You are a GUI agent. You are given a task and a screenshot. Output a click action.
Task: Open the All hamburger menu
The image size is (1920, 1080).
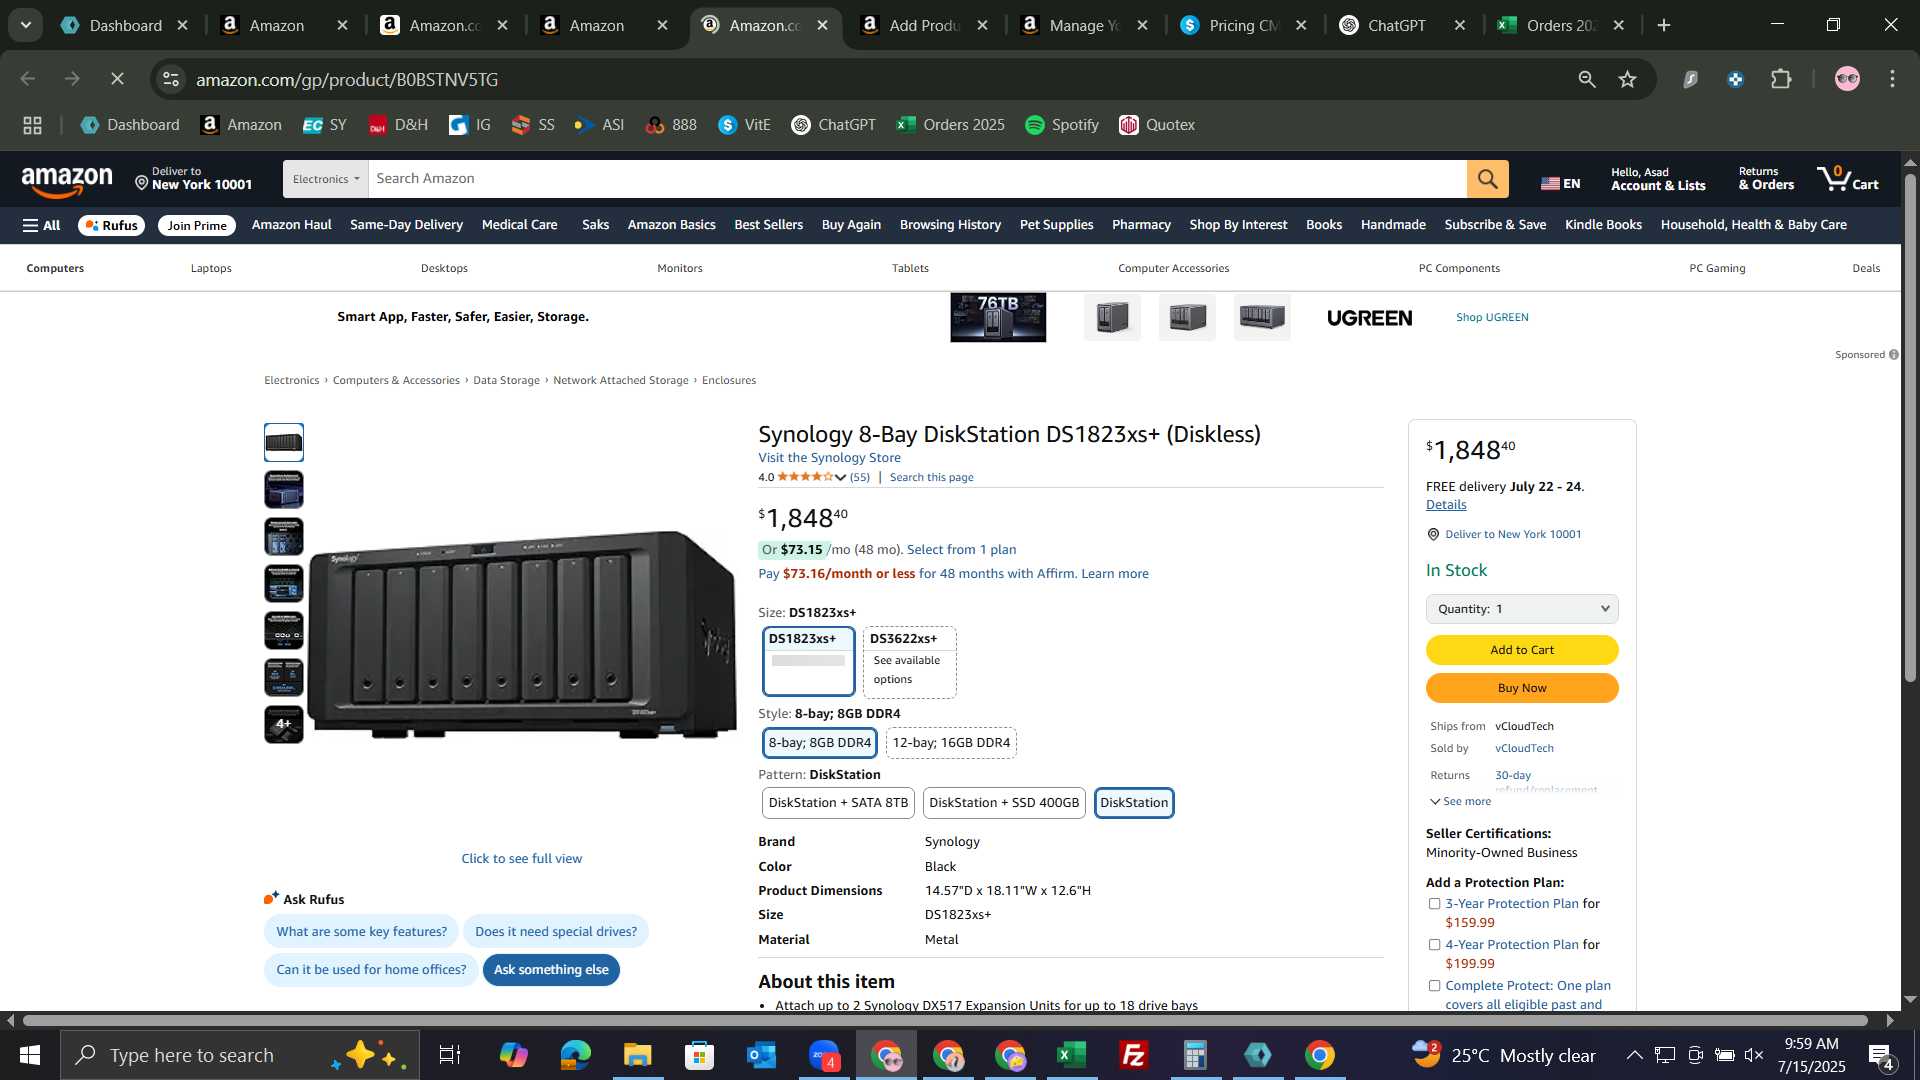pyautogui.click(x=41, y=225)
